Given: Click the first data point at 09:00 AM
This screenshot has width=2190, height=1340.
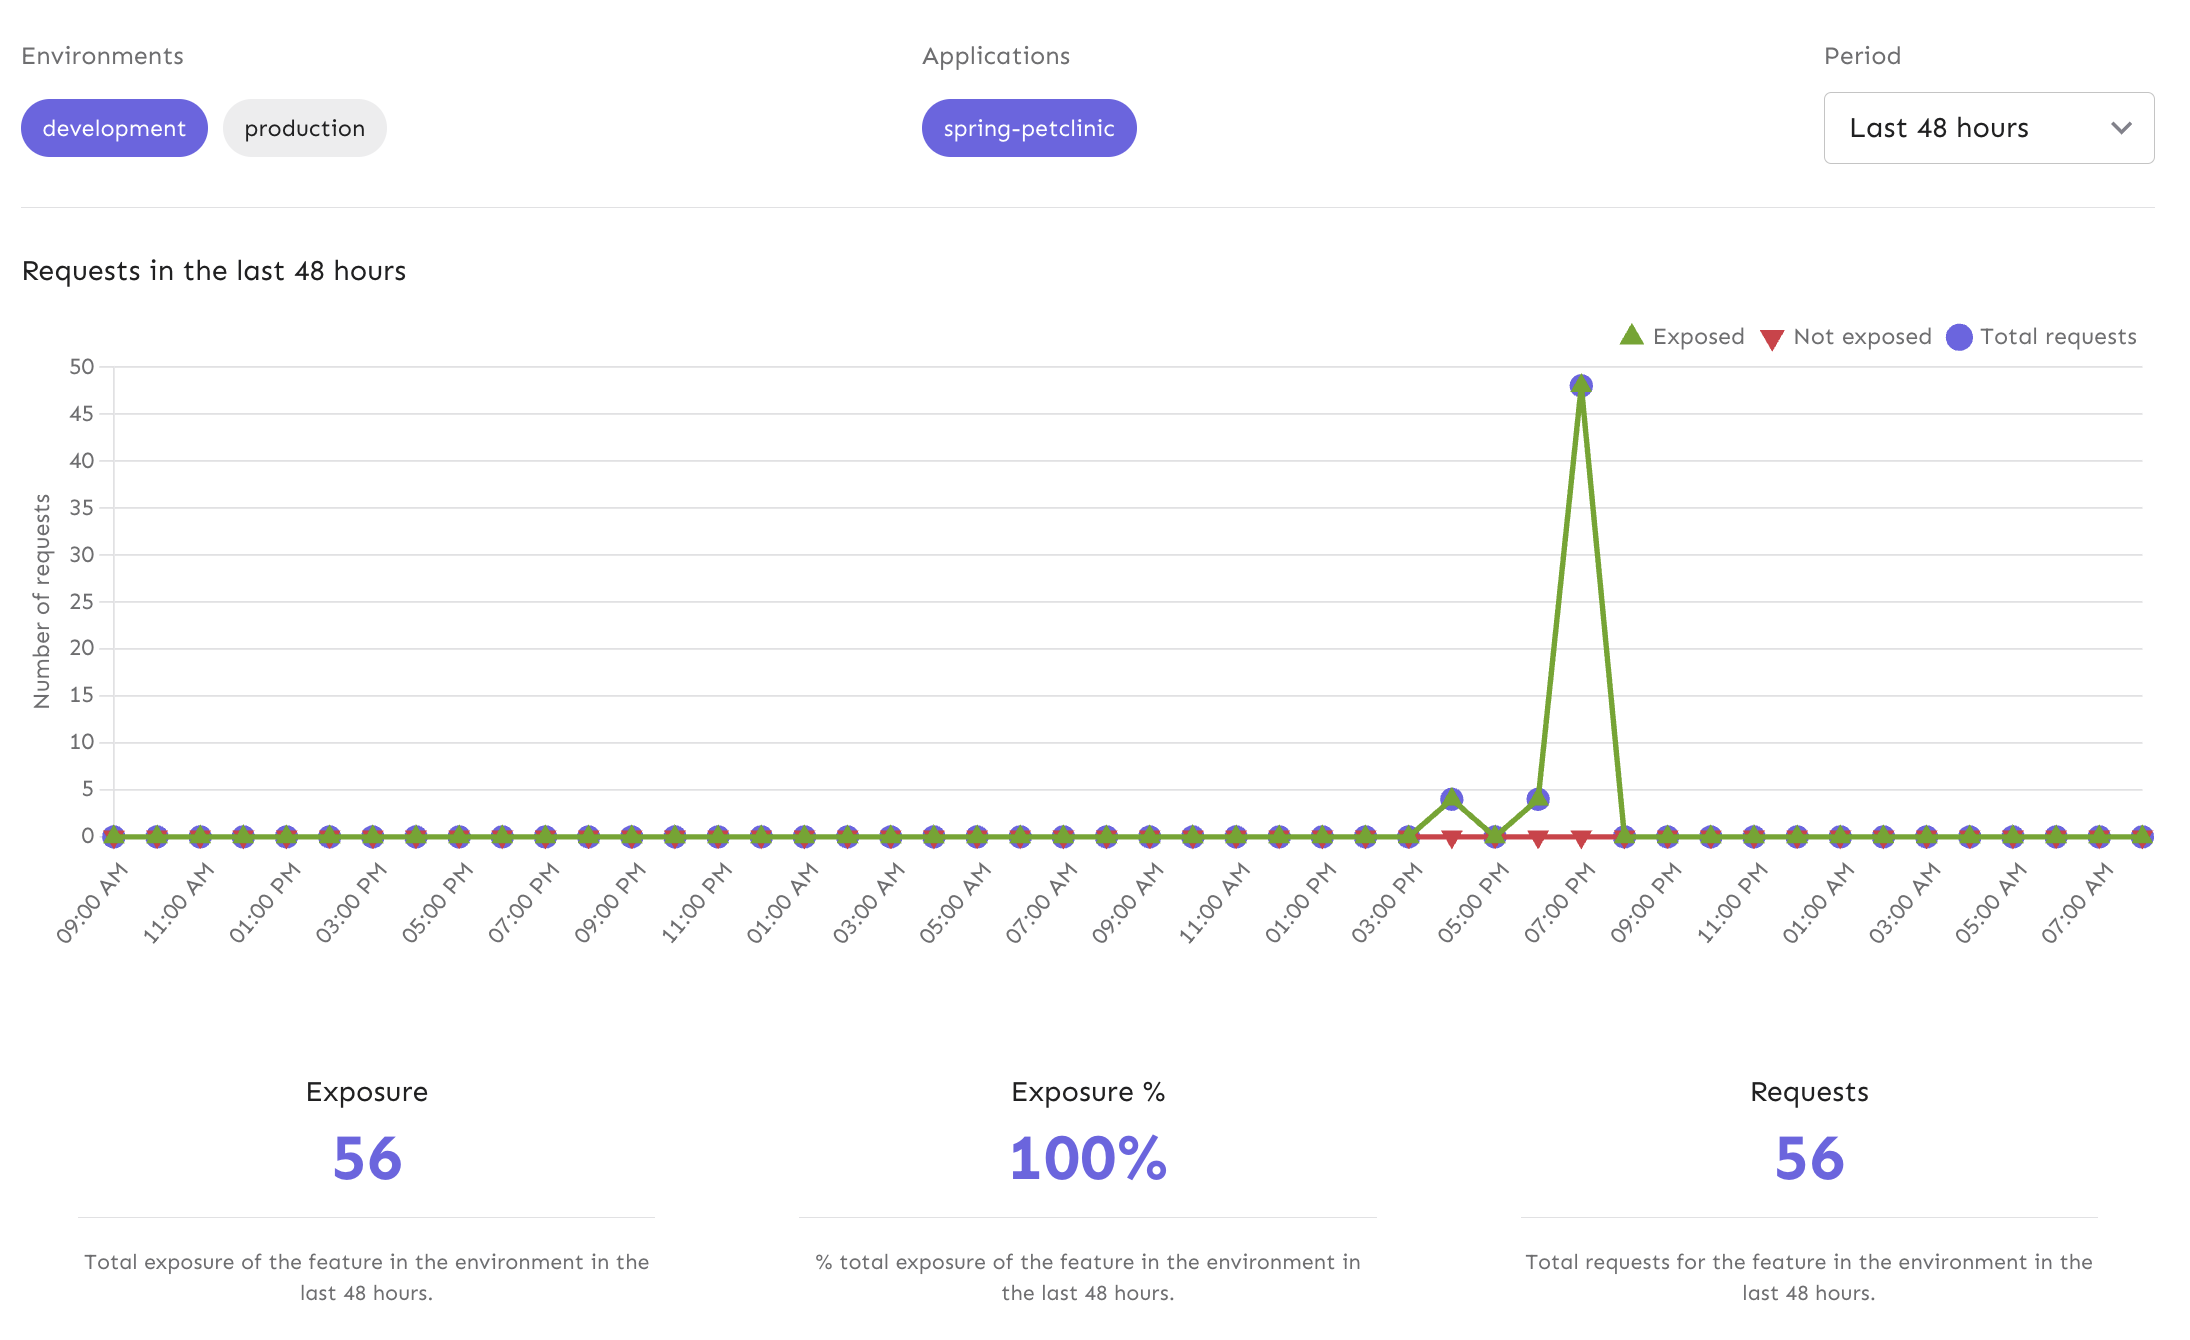Looking at the screenshot, I should point(112,835).
